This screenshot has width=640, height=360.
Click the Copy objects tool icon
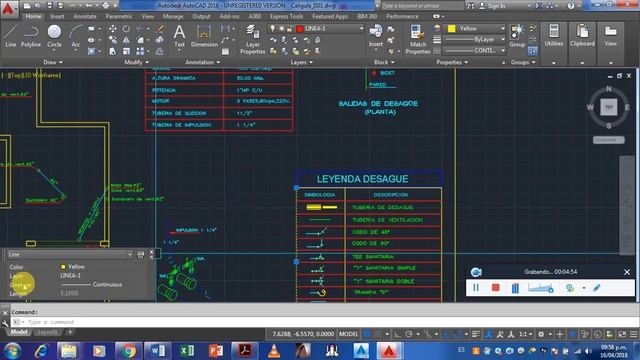click(x=113, y=40)
